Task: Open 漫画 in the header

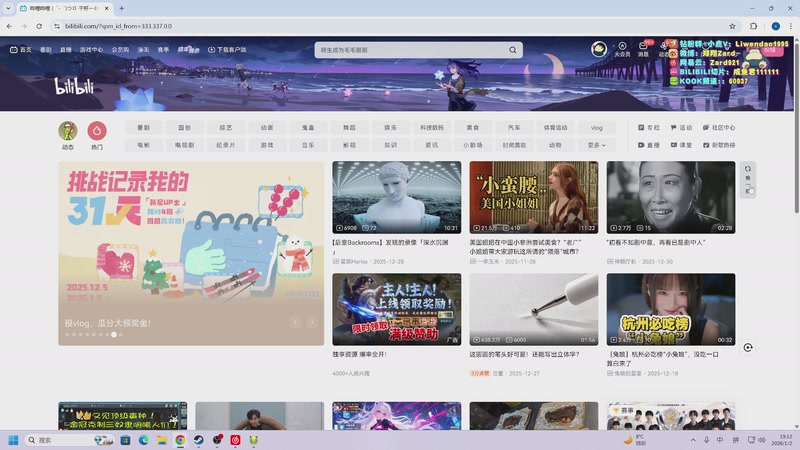Action: coord(143,49)
